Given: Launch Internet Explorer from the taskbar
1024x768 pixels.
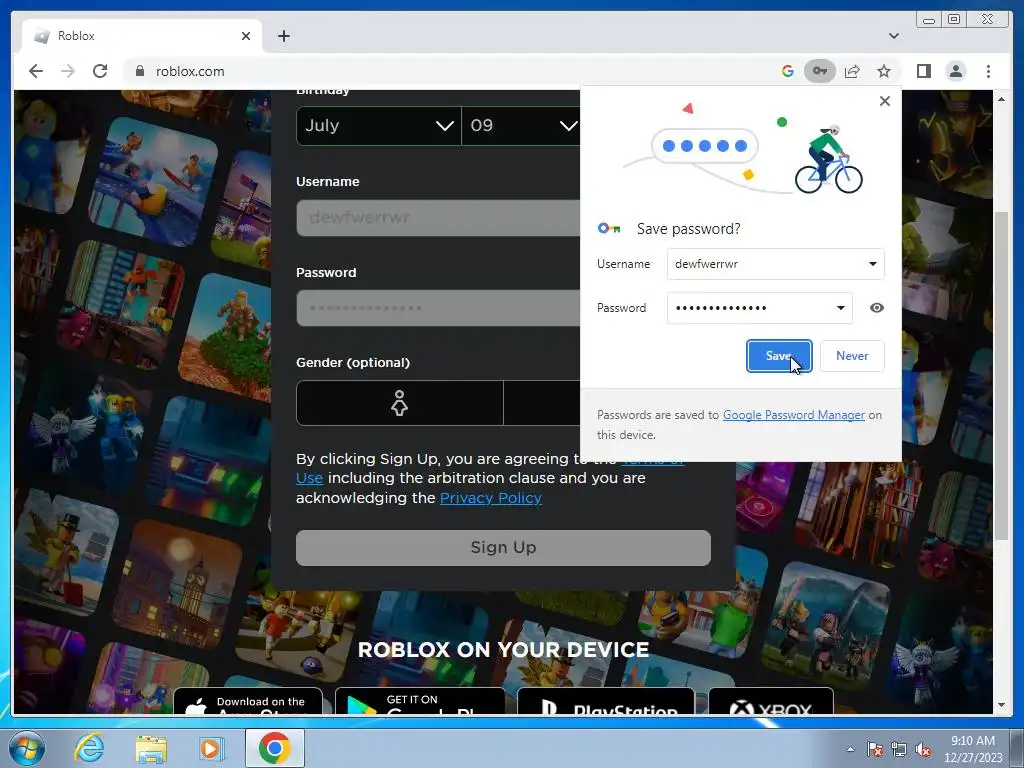Looking at the screenshot, I should (89, 748).
